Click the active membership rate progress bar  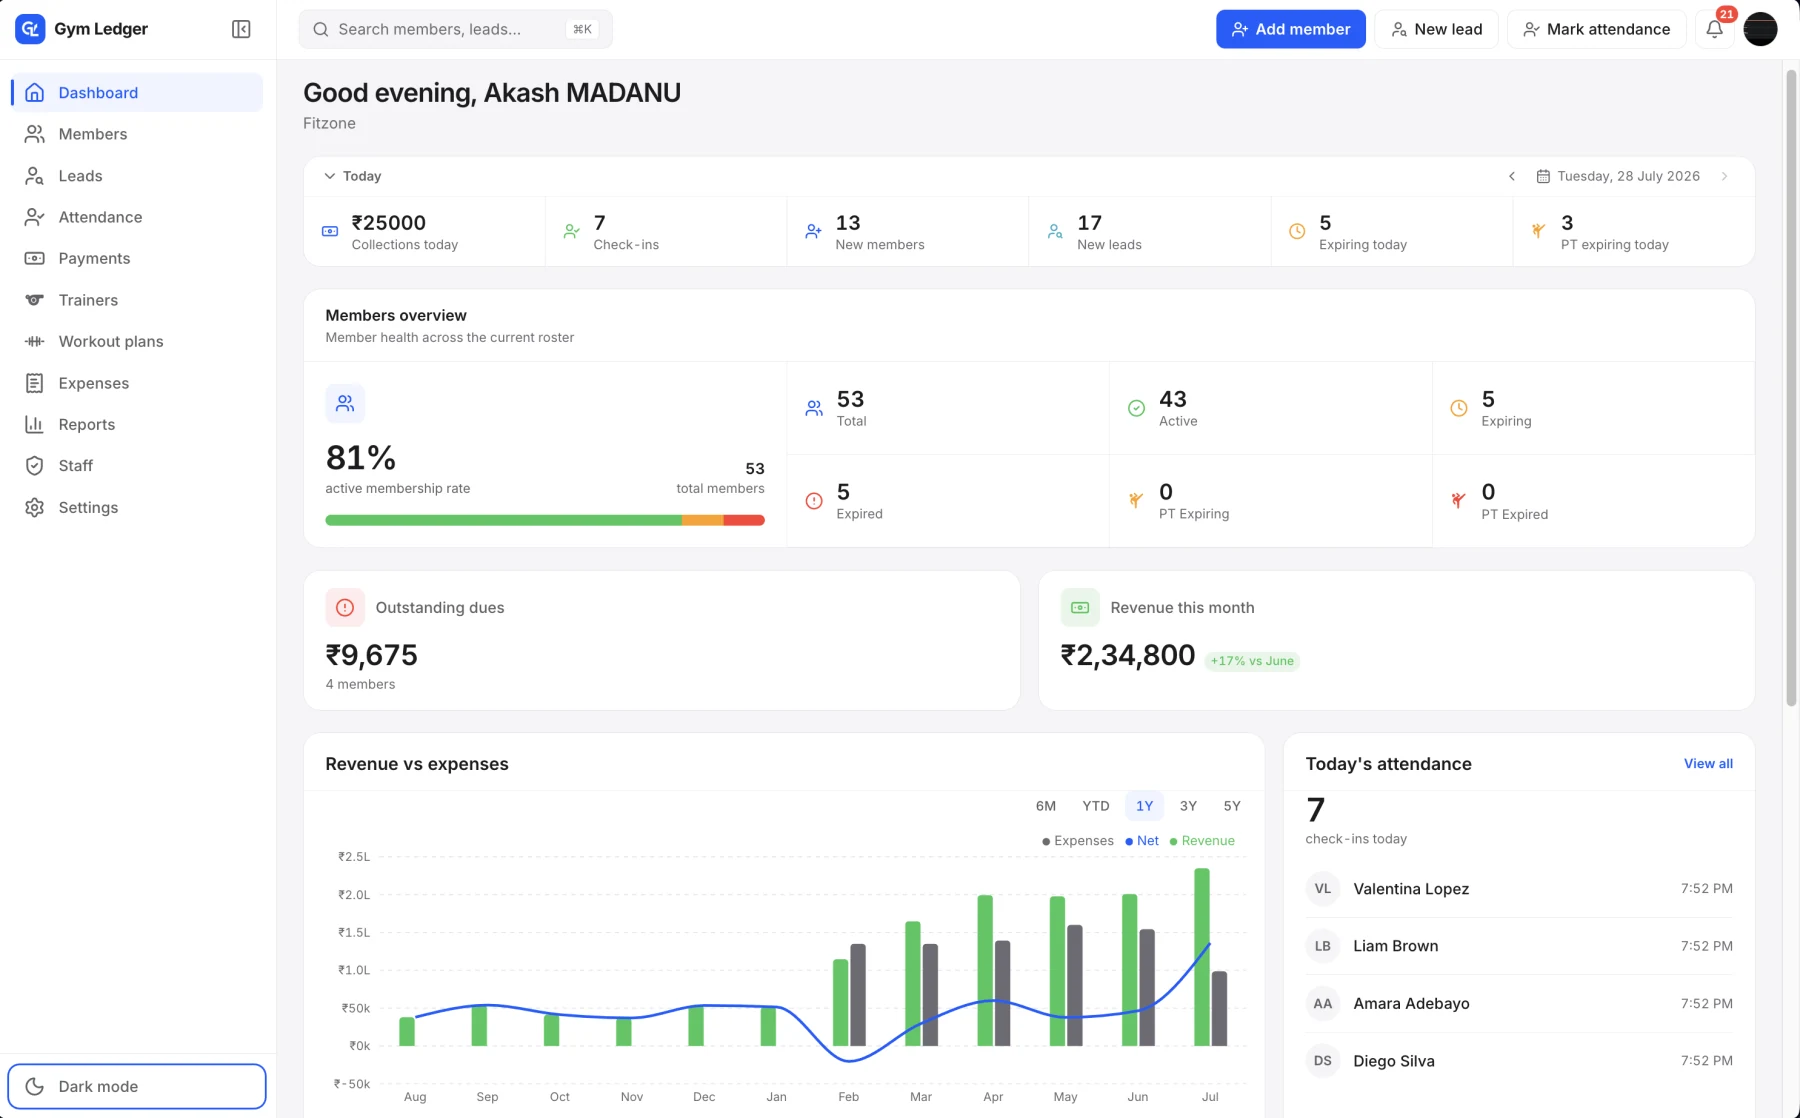point(545,520)
